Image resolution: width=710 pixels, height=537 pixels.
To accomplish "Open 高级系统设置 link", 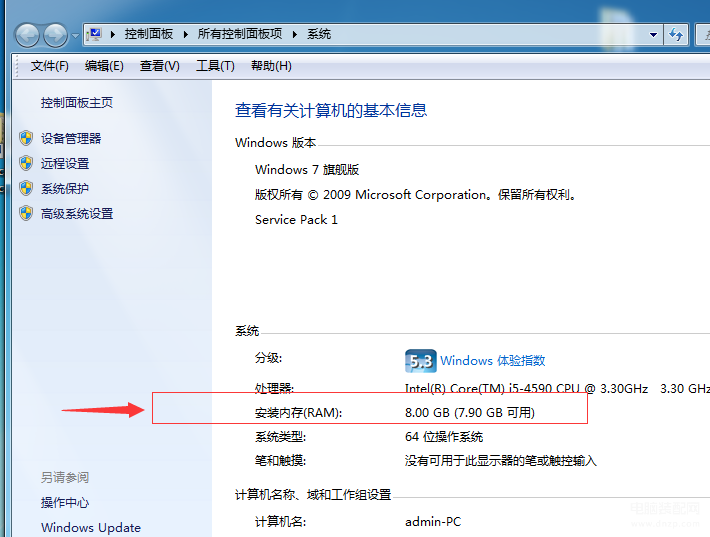I will pyautogui.click(x=77, y=213).
